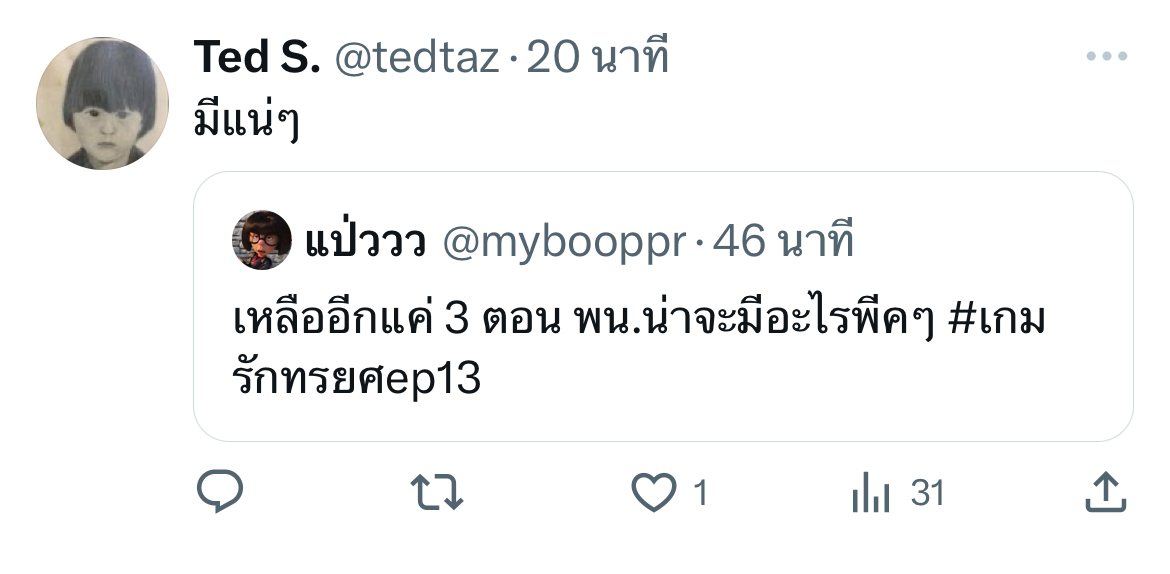
Task: Open view analytics bar chart icon
Action: pyautogui.click(x=871, y=493)
